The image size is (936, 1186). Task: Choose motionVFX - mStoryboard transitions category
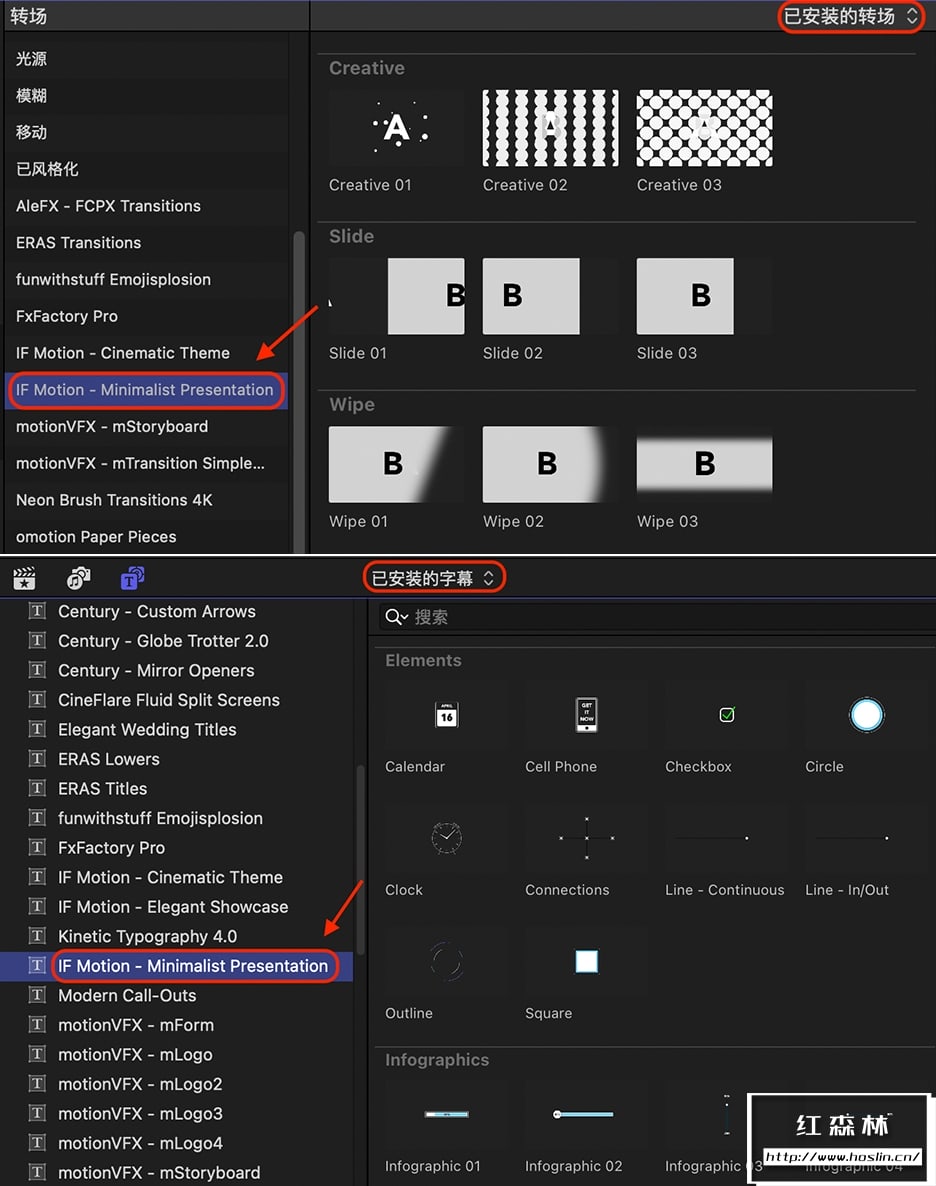tap(147, 427)
